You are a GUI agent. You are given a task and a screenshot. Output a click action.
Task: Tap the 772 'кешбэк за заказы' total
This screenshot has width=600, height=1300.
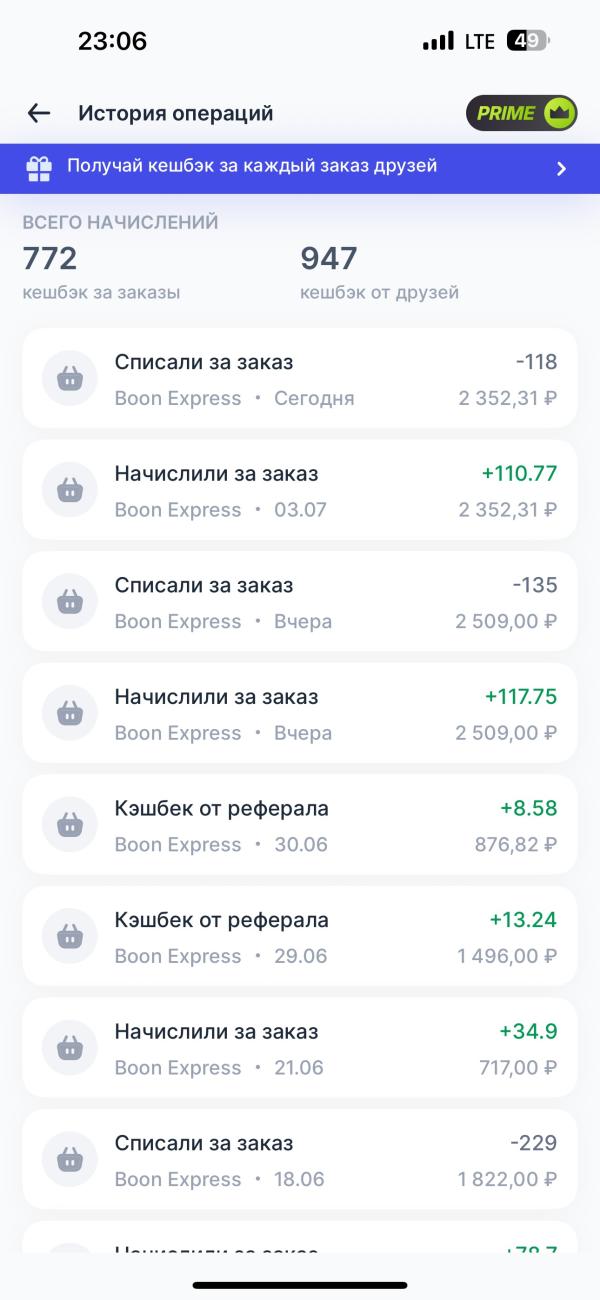coord(101,272)
